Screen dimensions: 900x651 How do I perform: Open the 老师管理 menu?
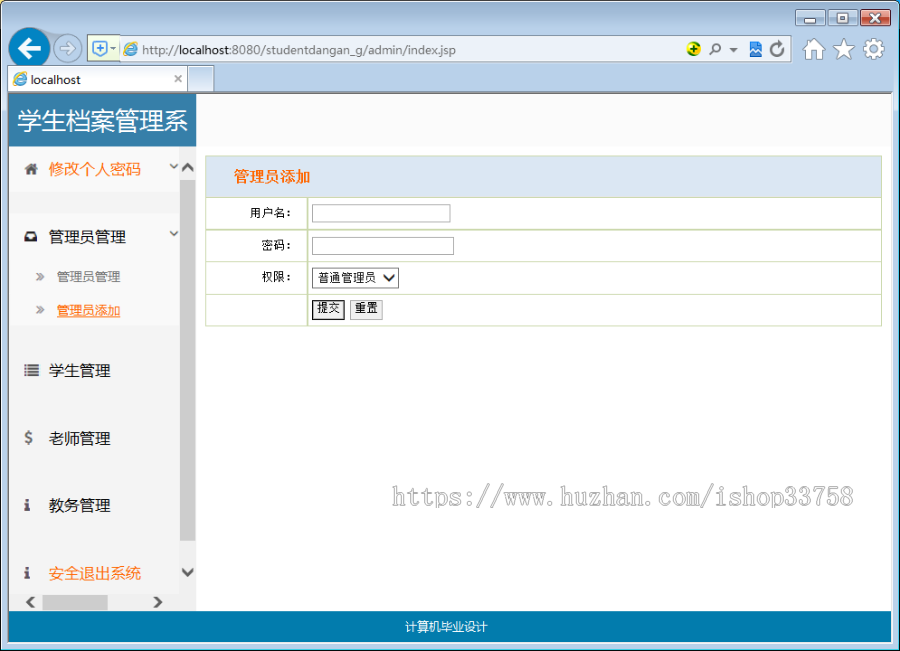[x=79, y=439]
